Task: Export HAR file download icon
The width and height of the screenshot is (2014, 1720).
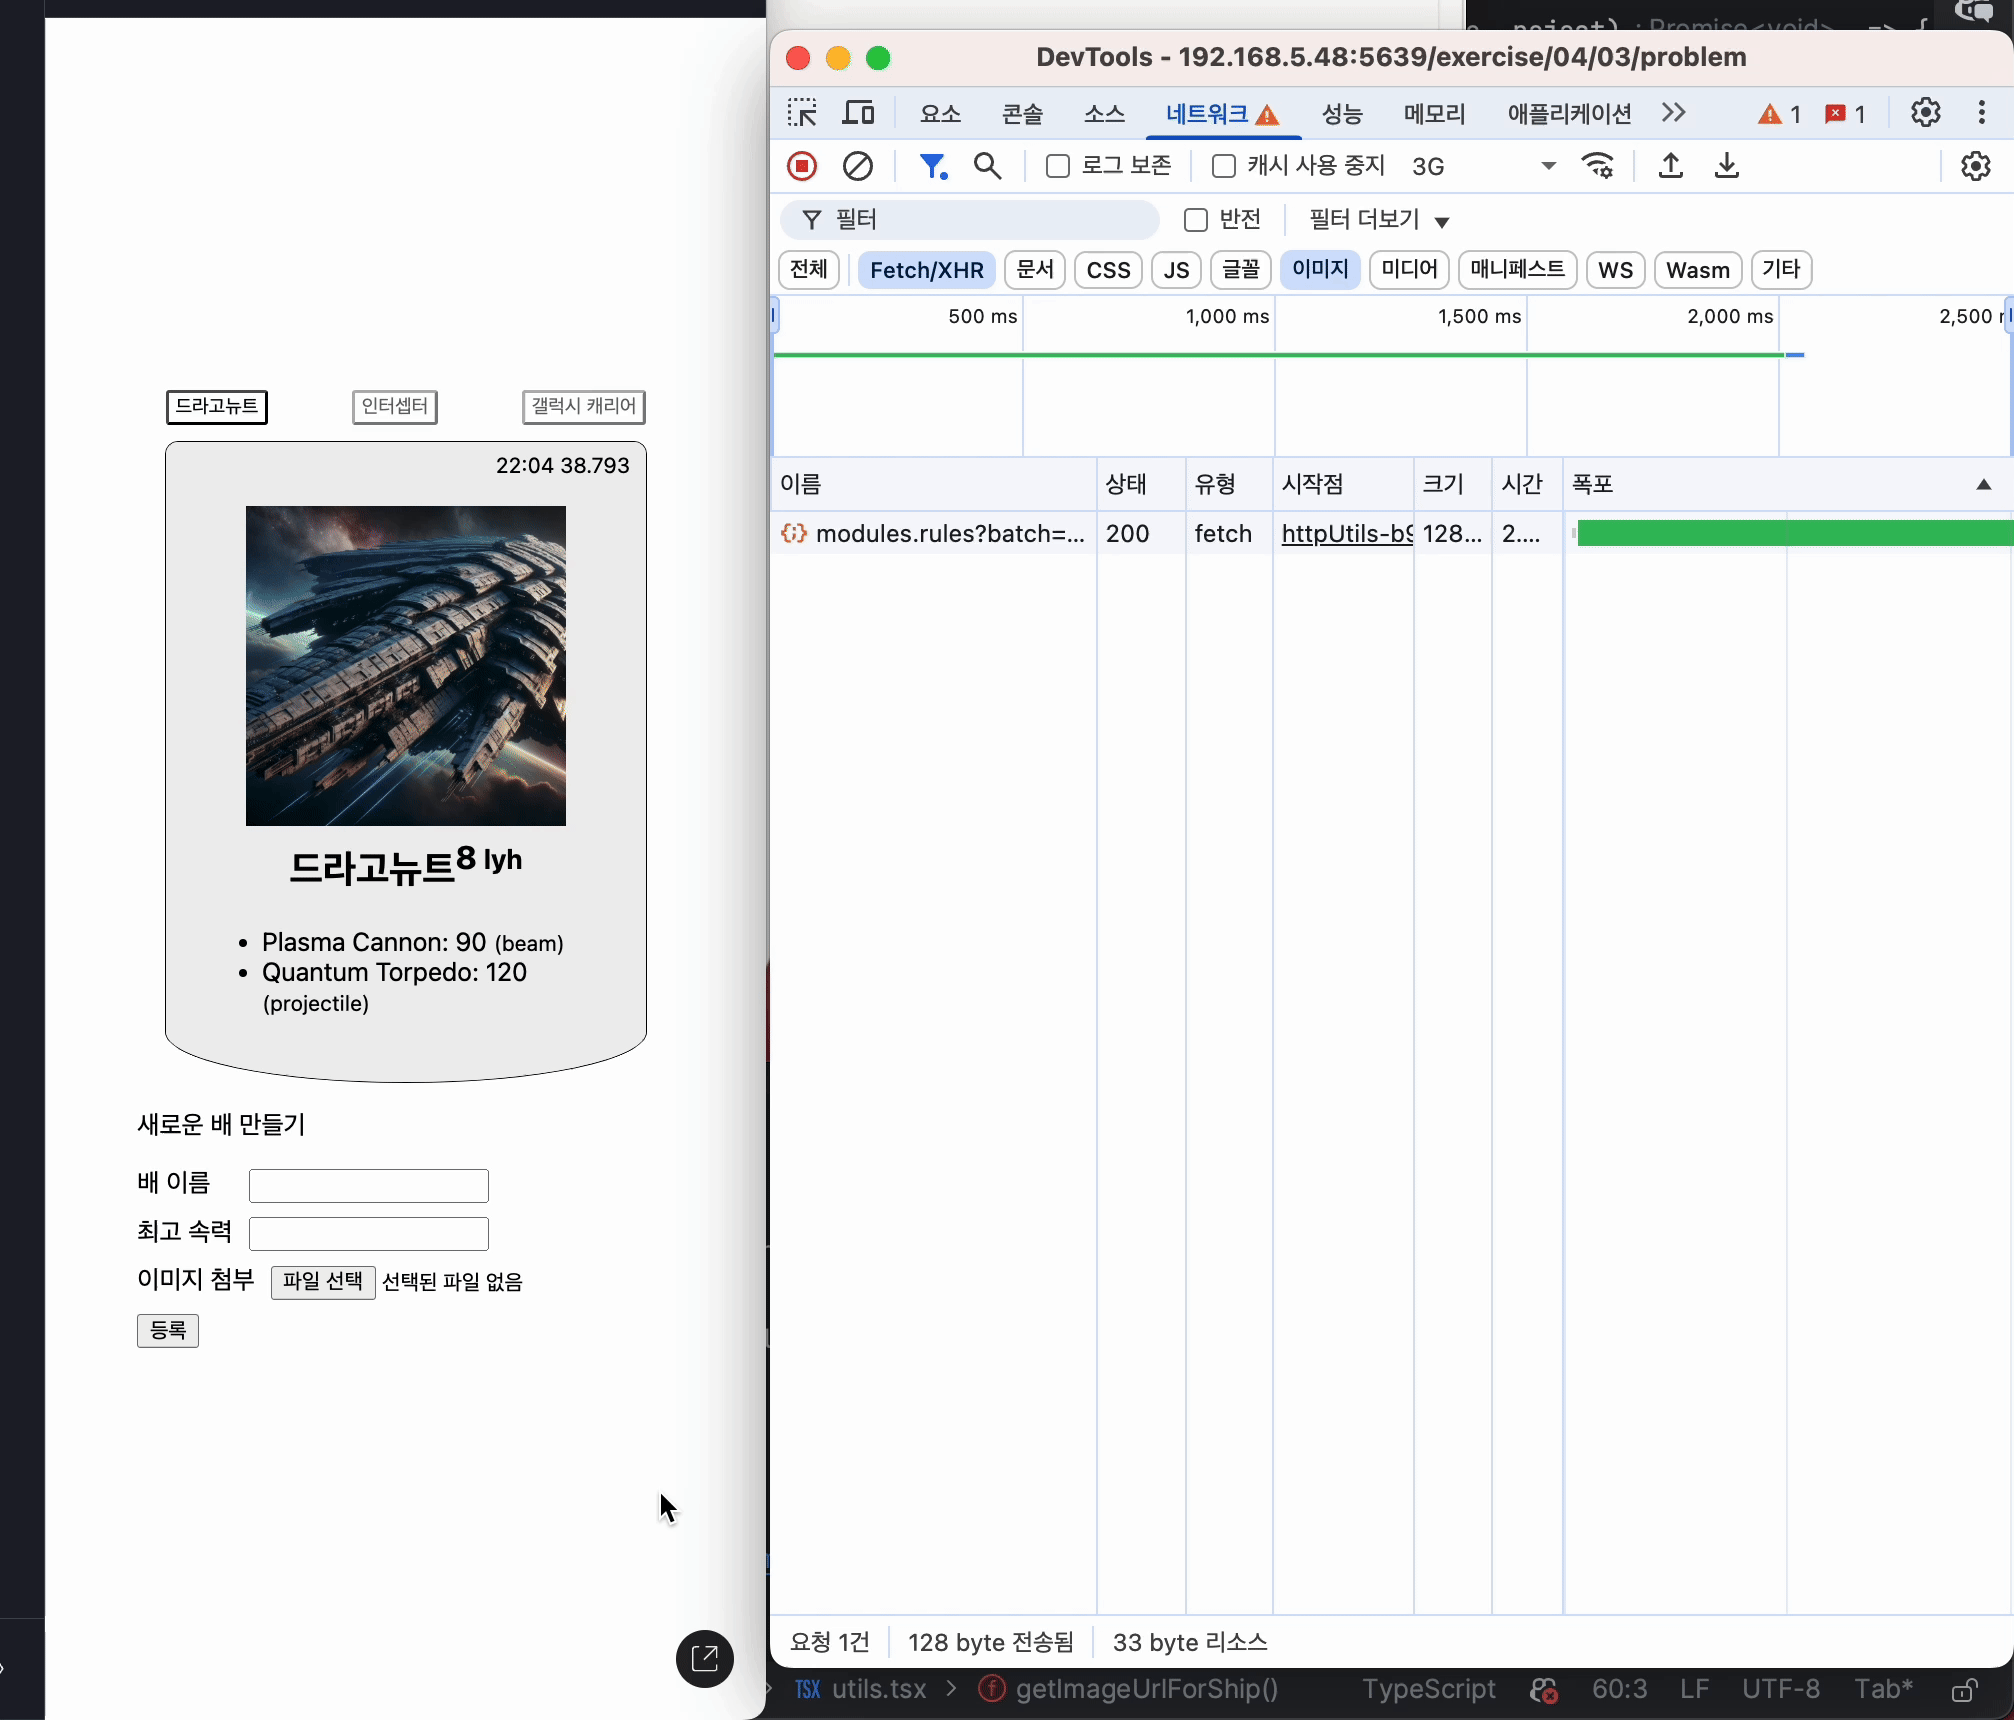Action: [x=1727, y=166]
